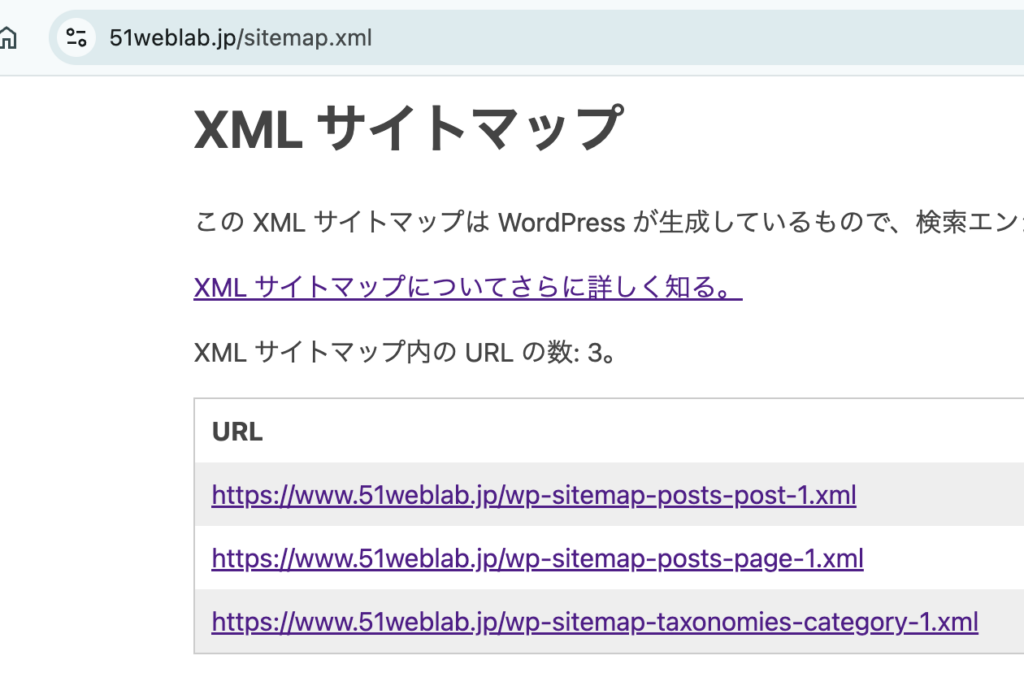
Task: Click blank area right of URL header cell
Action: tap(650, 431)
